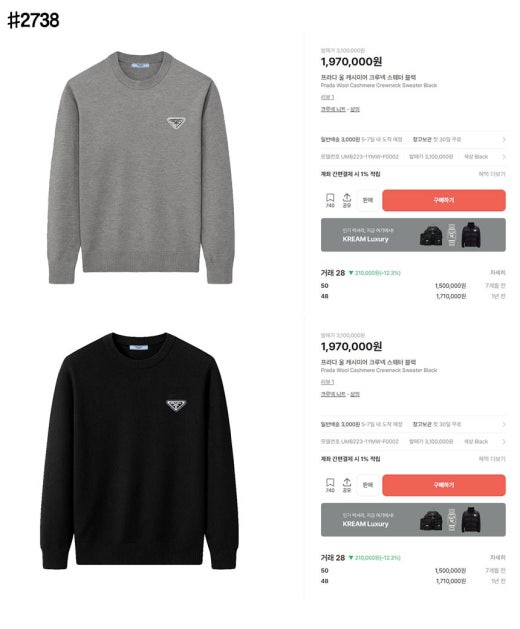View trade details link in the lower listing
This screenshot has height=629, width=520.
click(x=498, y=557)
